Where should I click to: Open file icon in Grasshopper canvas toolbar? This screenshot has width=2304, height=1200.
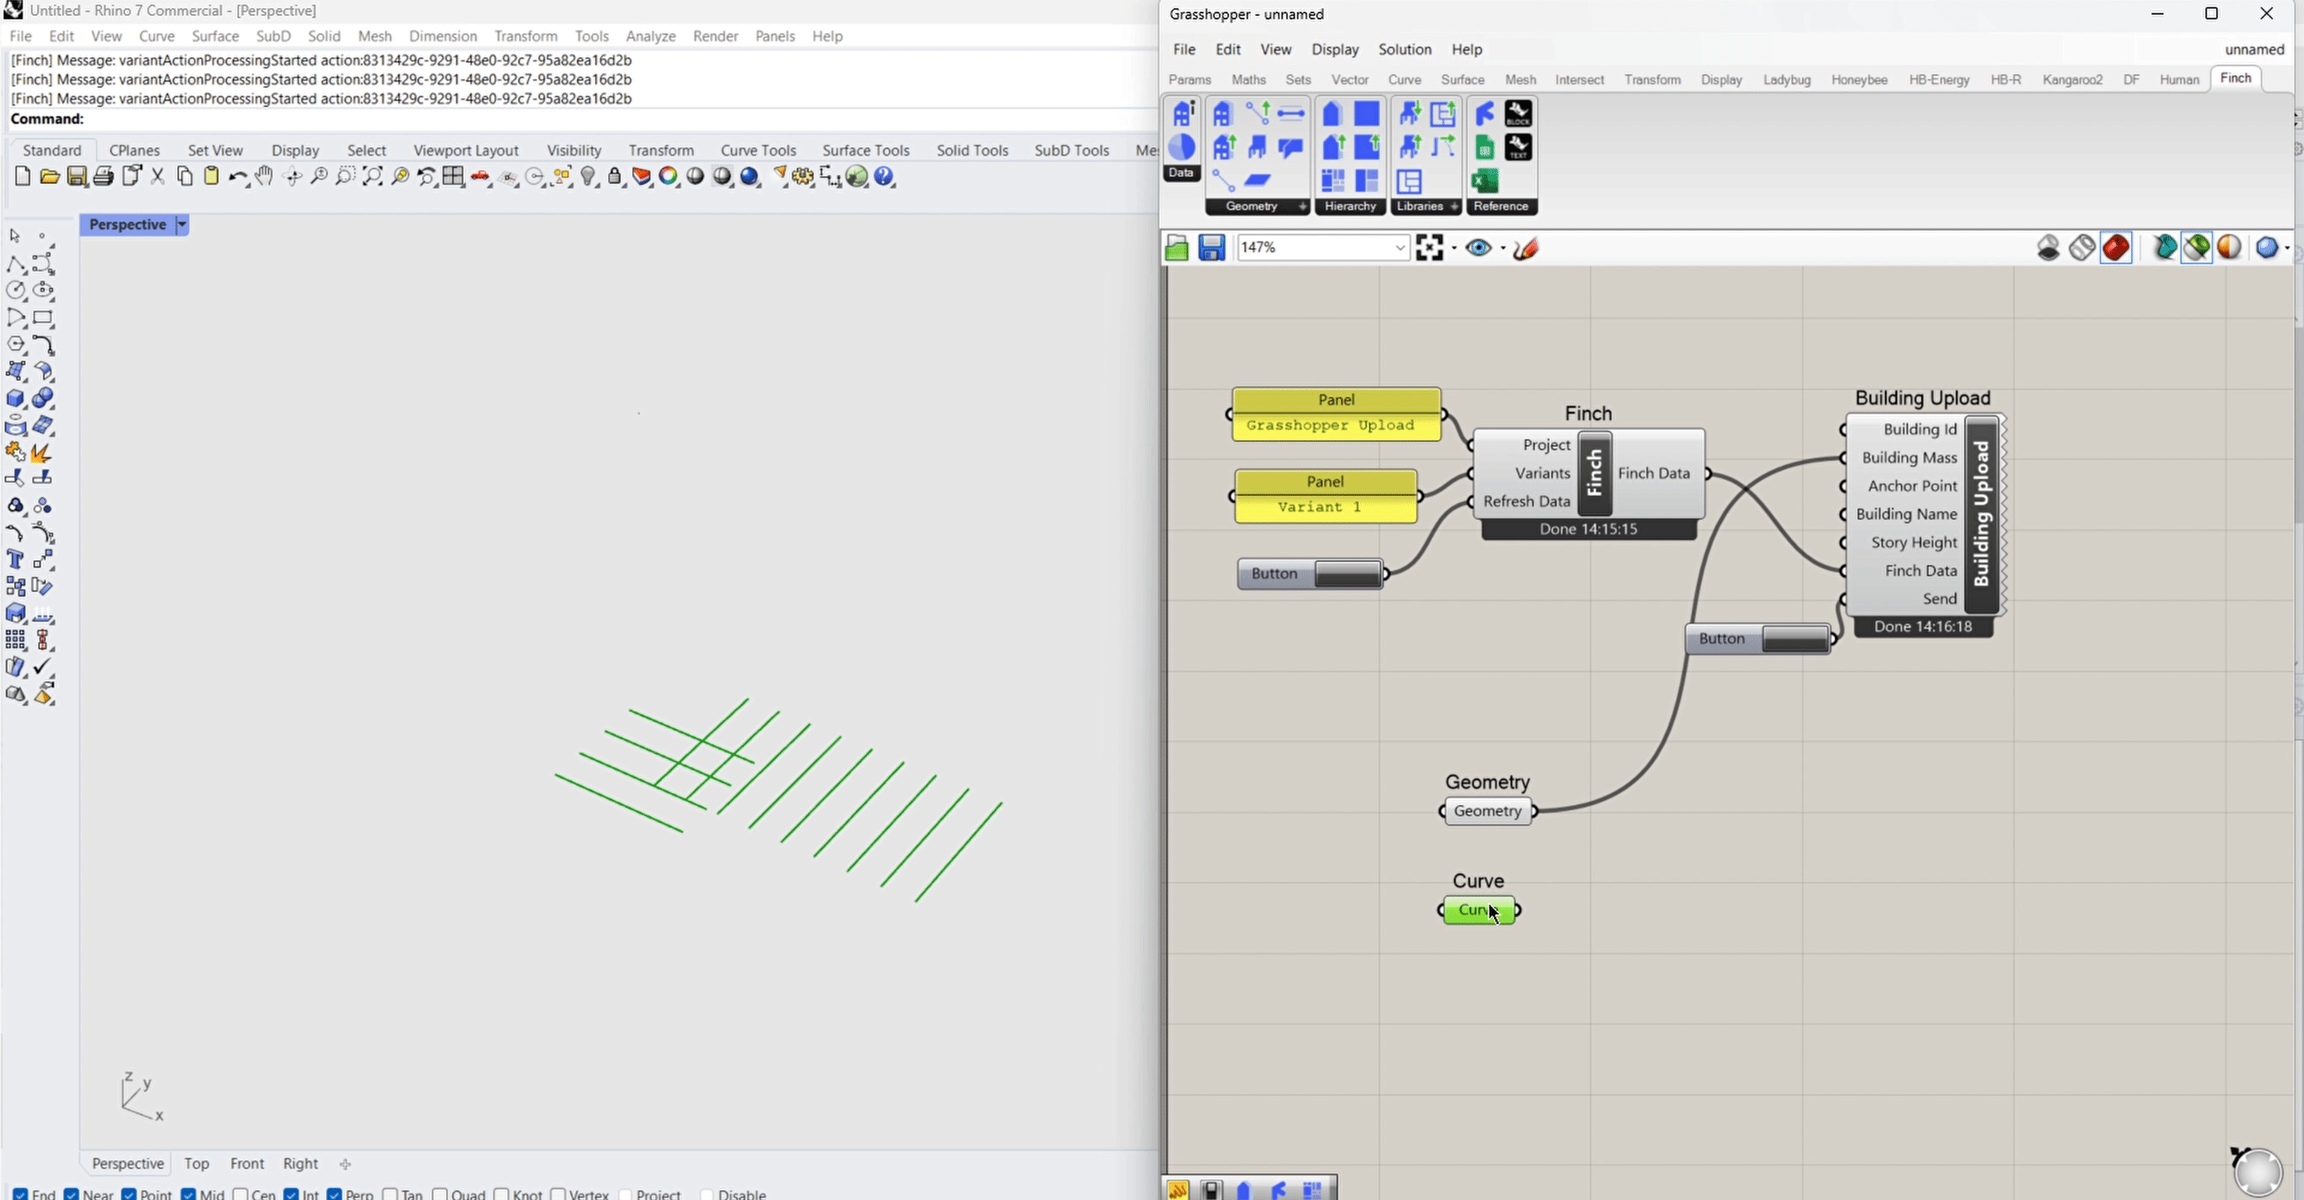[1177, 248]
